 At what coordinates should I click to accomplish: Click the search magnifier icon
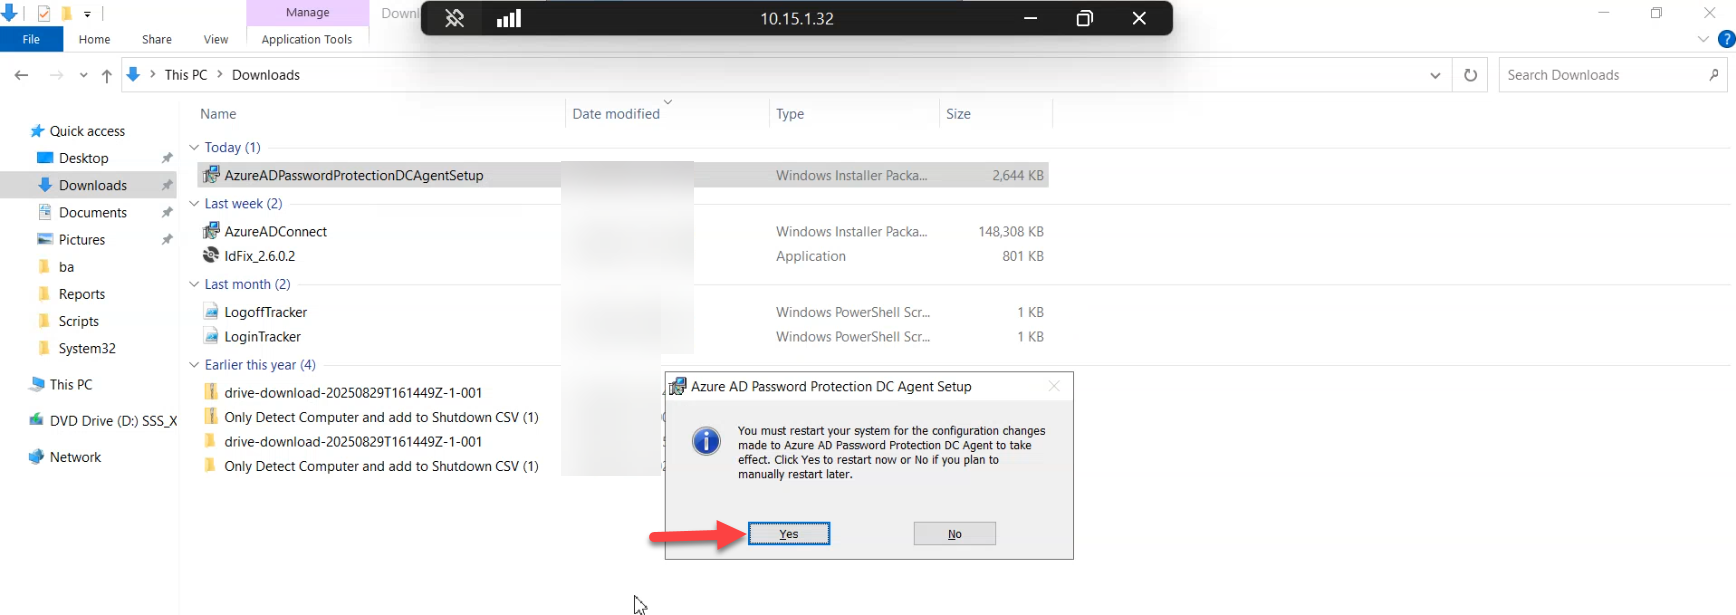(1714, 75)
